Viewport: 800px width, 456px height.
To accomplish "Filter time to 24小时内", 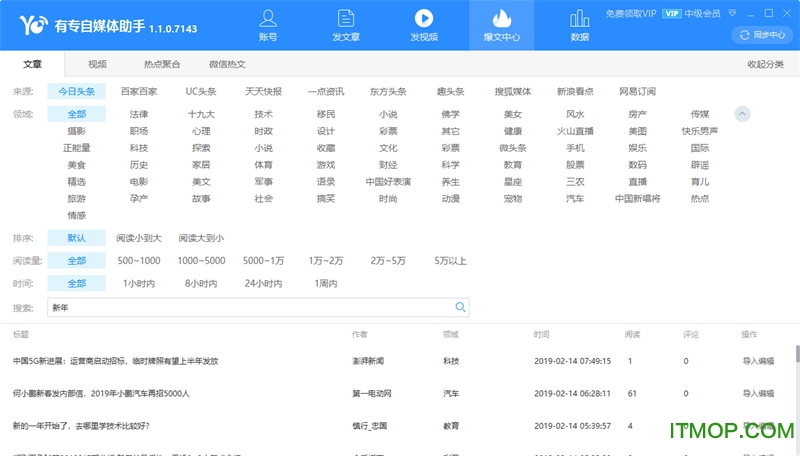I will click(x=263, y=283).
